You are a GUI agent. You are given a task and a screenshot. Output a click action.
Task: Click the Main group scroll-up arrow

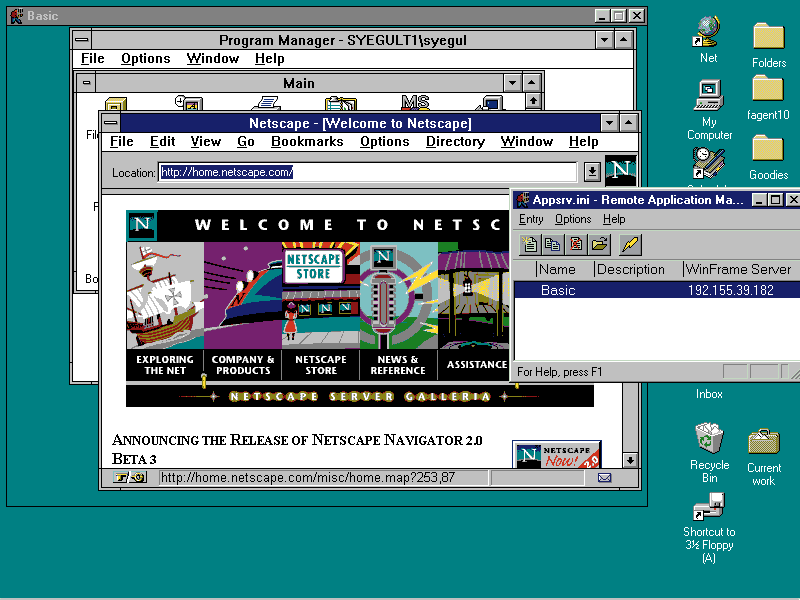tap(533, 101)
